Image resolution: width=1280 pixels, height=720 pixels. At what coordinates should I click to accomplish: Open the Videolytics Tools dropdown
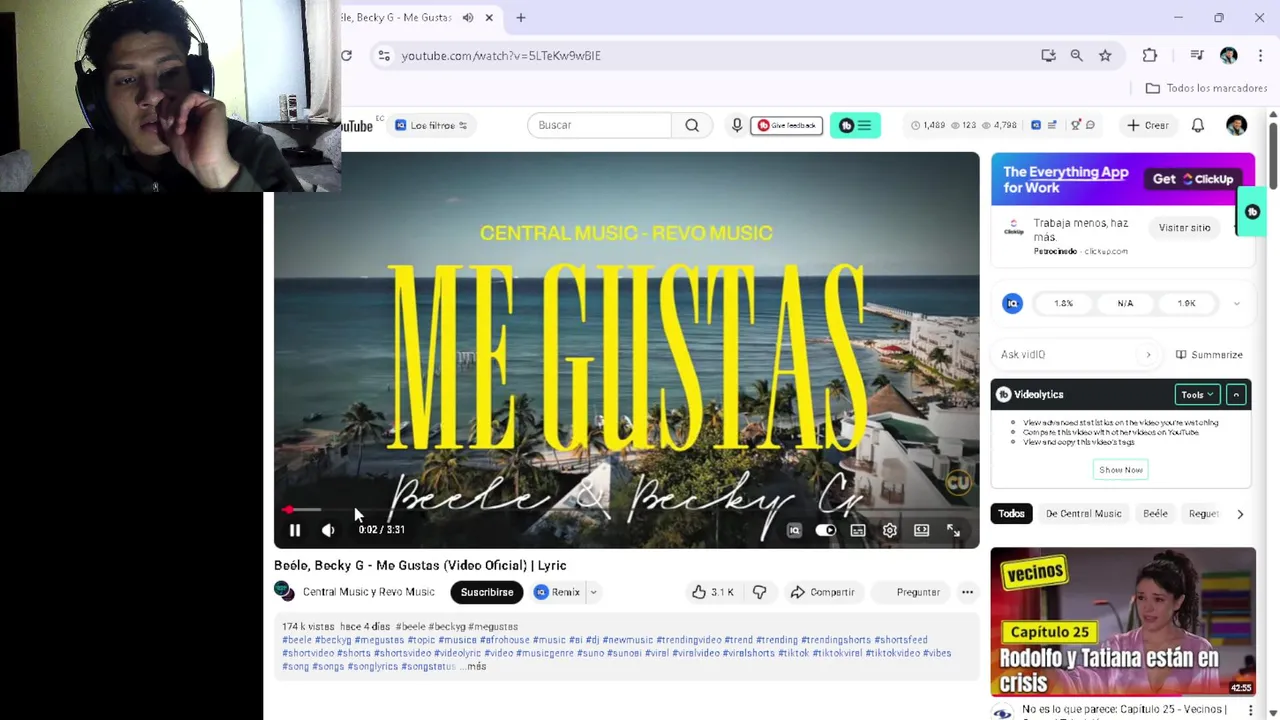(1197, 394)
